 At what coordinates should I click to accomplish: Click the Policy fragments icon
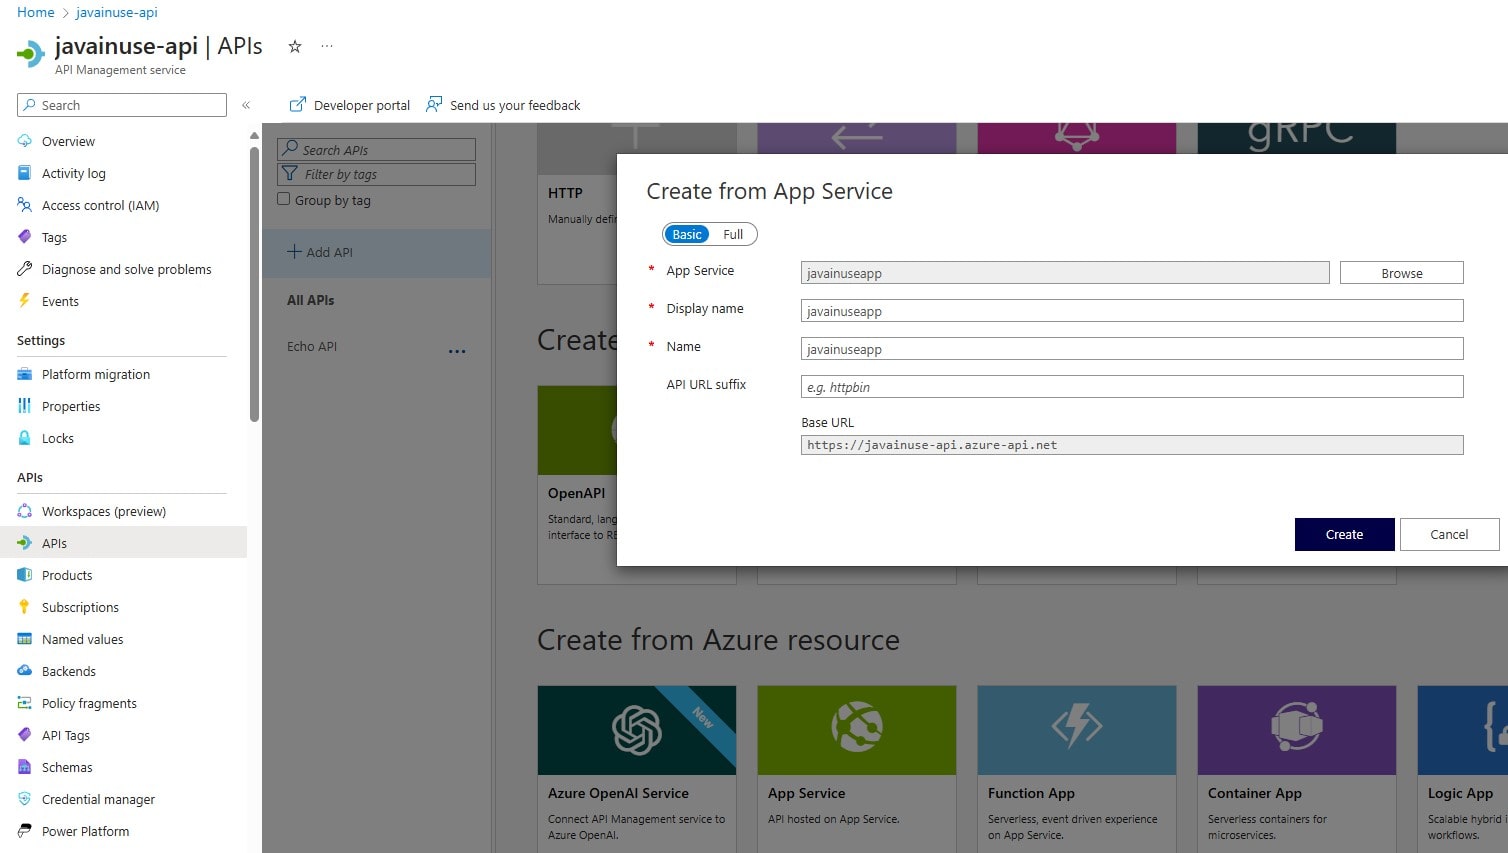coord(25,703)
